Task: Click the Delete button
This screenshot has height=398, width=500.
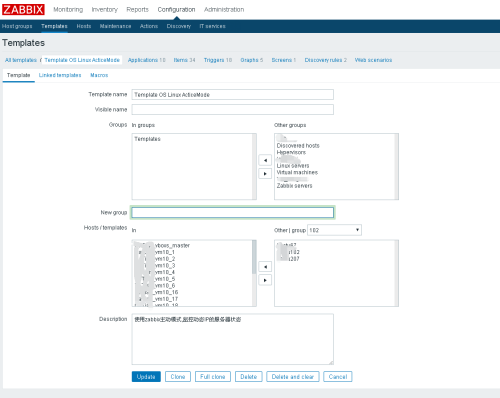Action: tap(249, 377)
